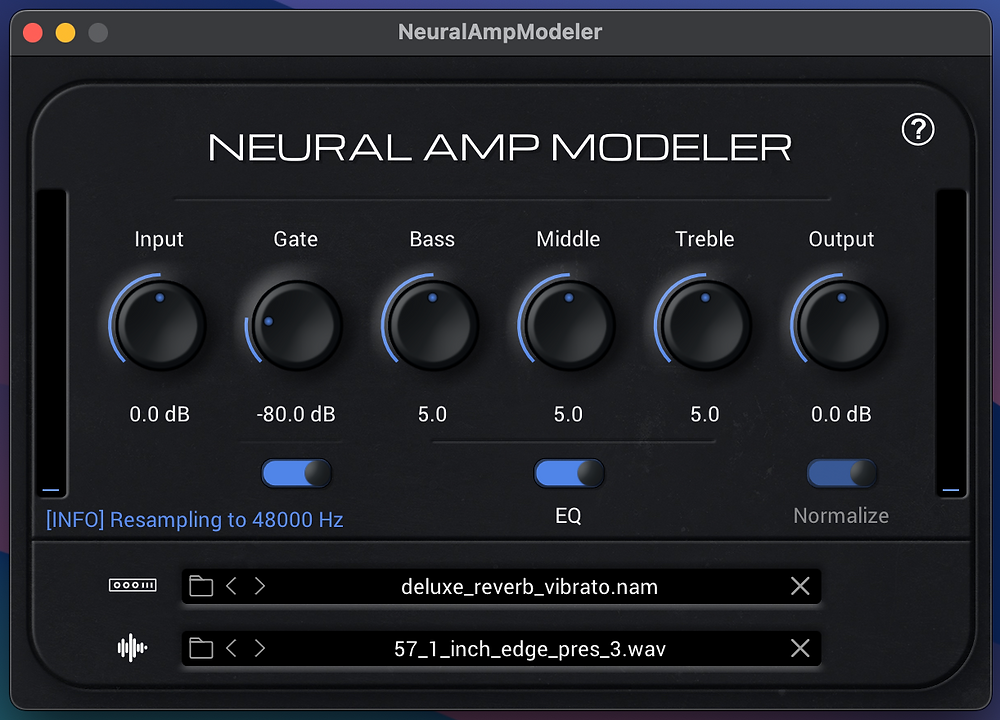This screenshot has width=1000, height=720.
Task: Disable the noise Gate toggle
Action: point(295,472)
